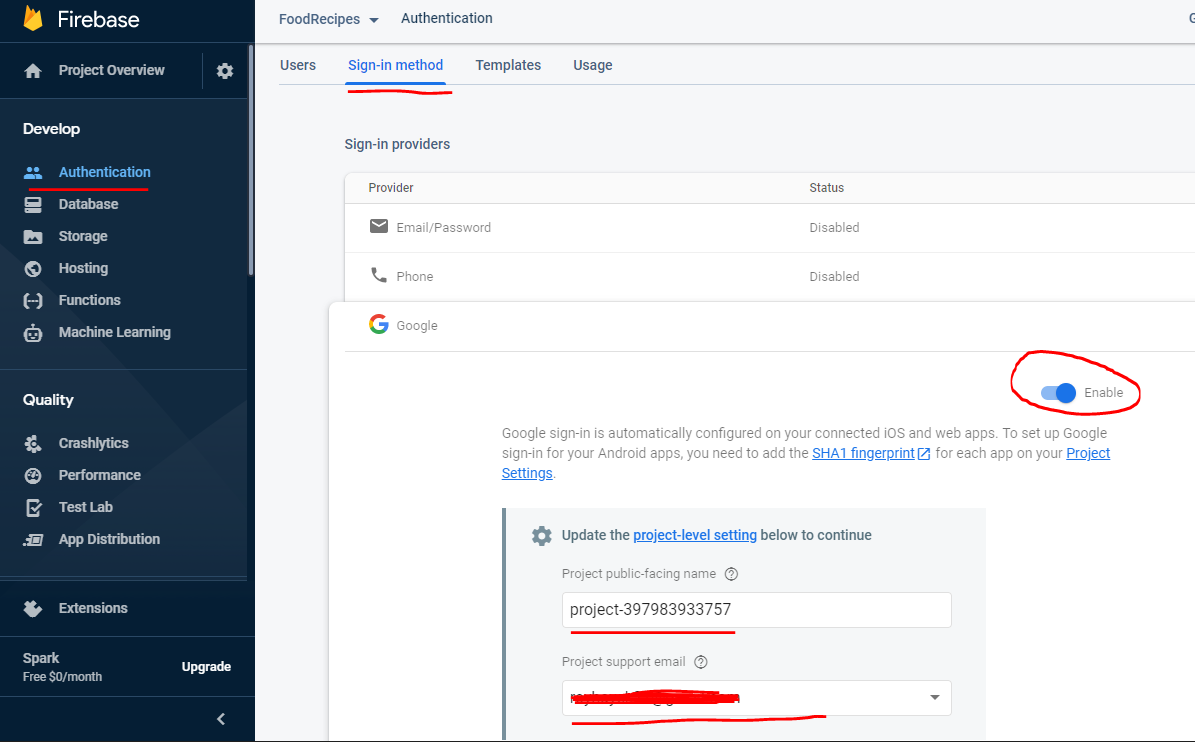
Task: Click the Storage image icon
Action: (33, 236)
